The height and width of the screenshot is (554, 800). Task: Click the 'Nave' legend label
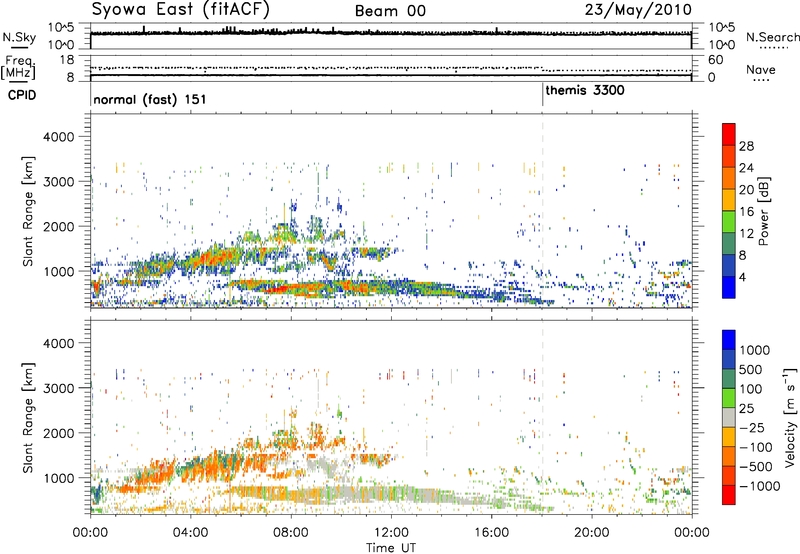pyautogui.click(x=761, y=69)
